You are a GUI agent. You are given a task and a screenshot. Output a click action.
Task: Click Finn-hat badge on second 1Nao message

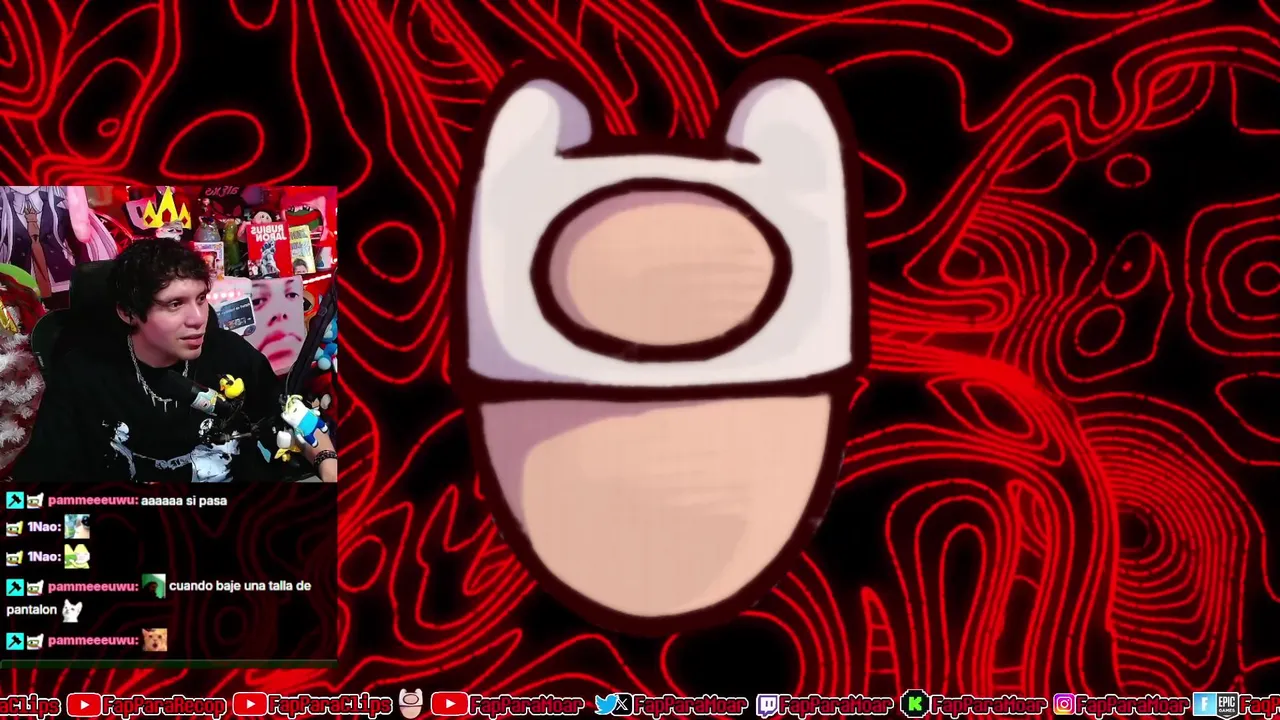tap(14, 557)
